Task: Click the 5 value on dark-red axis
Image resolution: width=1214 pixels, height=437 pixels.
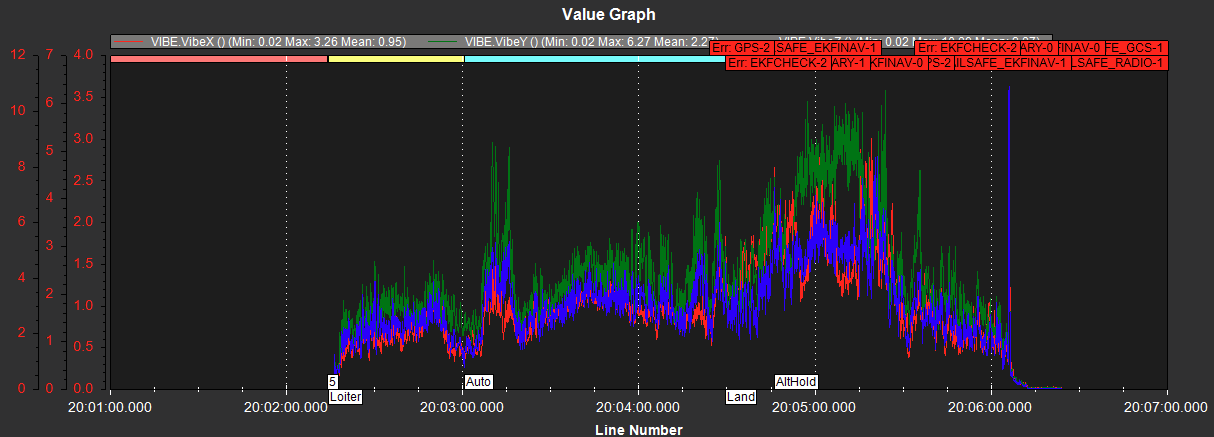Action: 51,150
